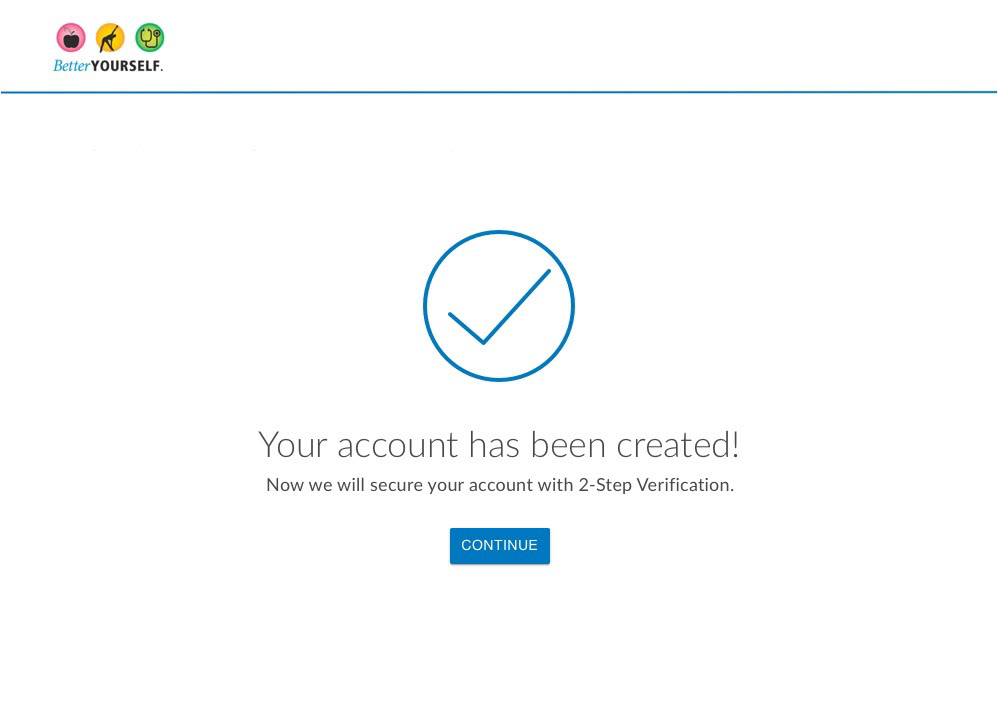Click the word 'Your' starting the heading
998x710 pixels.
pos(293,445)
